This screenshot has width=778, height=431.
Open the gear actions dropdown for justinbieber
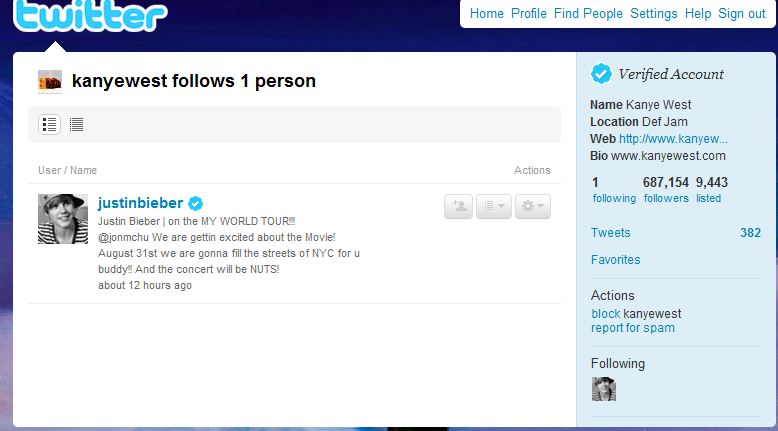[533, 206]
